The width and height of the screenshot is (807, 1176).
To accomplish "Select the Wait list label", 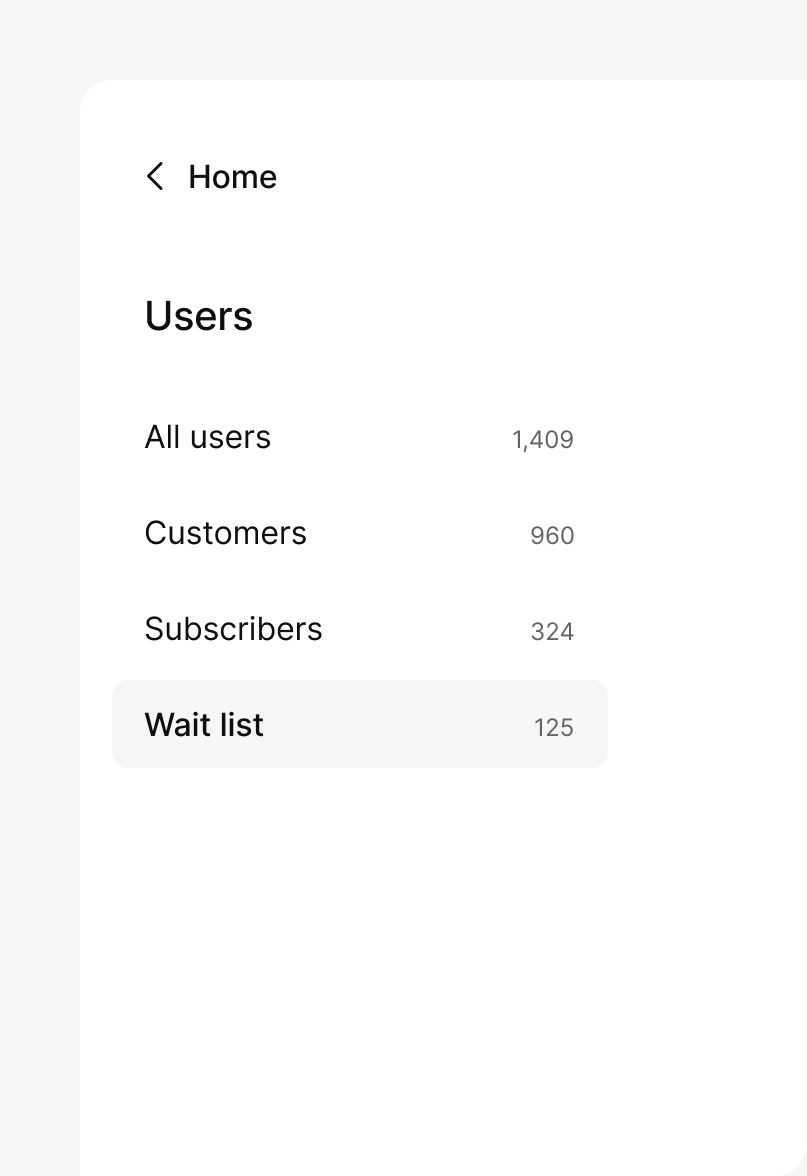I will [204, 725].
